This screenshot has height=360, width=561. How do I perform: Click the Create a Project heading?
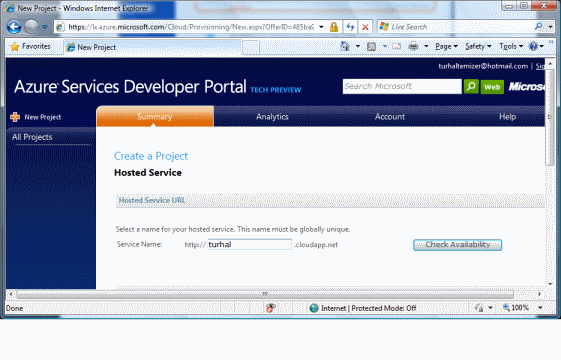pyautogui.click(x=151, y=156)
